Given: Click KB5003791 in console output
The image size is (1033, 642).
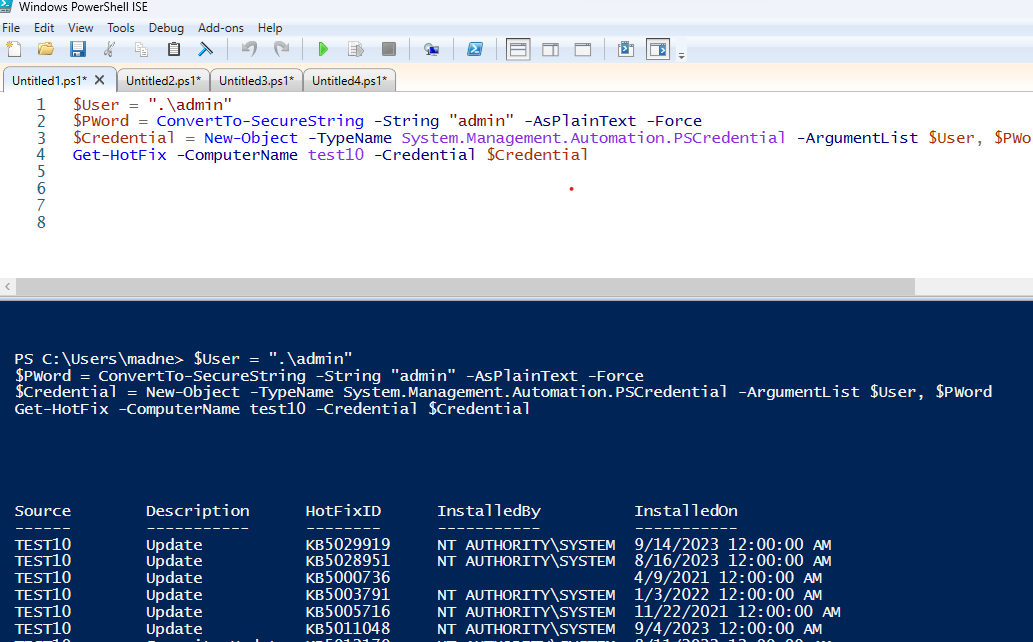Looking at the screenshot, I should 348,595.
